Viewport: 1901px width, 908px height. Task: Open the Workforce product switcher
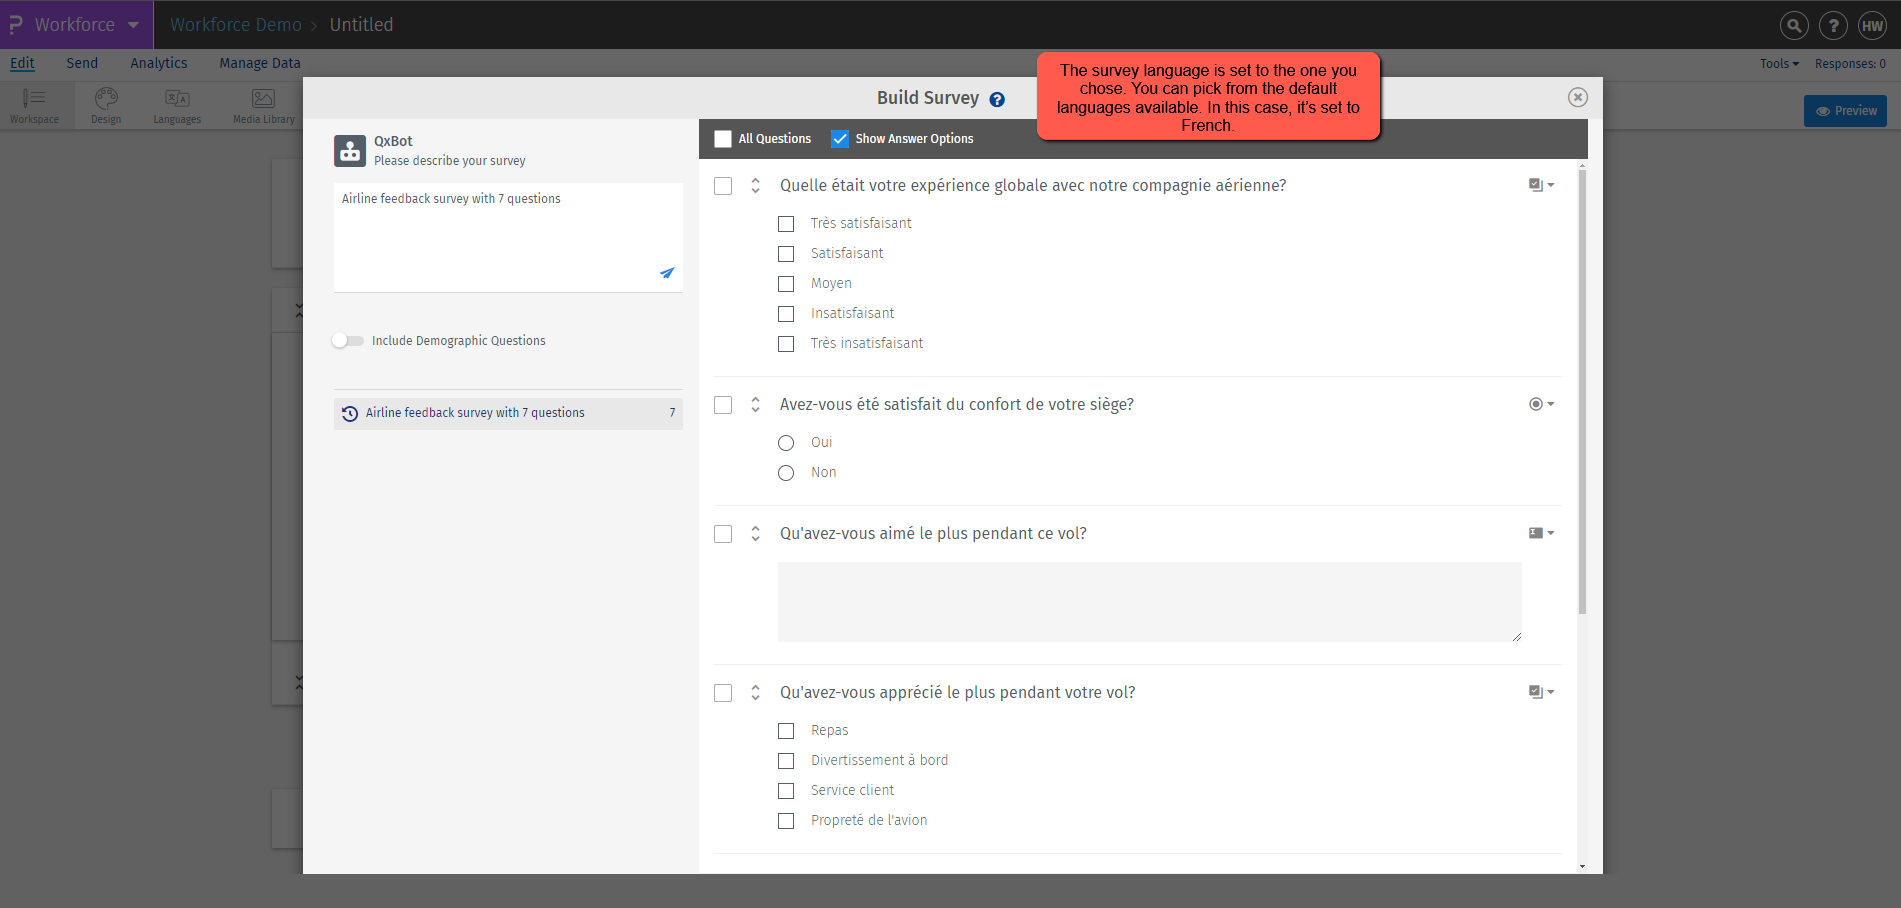[x=75, y=25]
